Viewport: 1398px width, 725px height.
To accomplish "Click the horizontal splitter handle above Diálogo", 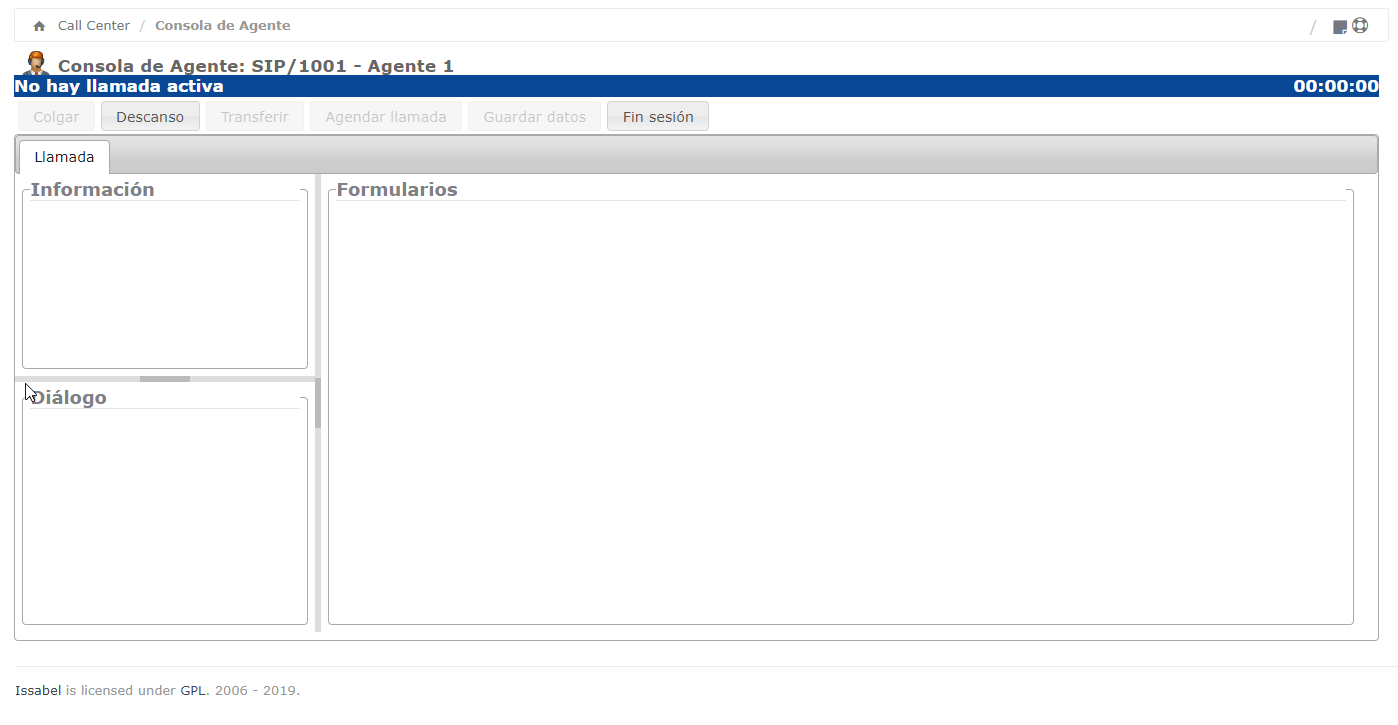I will tap(165, 379).
